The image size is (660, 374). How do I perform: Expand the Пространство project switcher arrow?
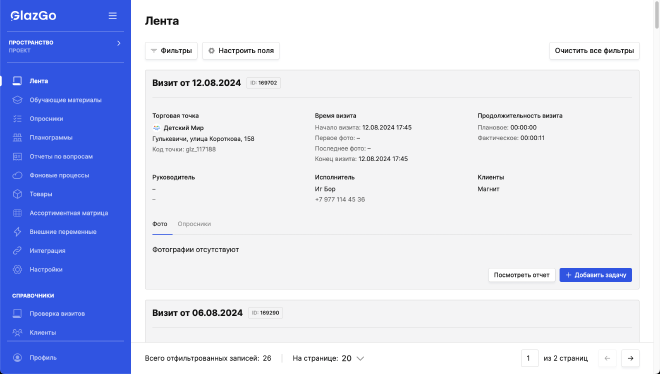click(x=119, y=43)
